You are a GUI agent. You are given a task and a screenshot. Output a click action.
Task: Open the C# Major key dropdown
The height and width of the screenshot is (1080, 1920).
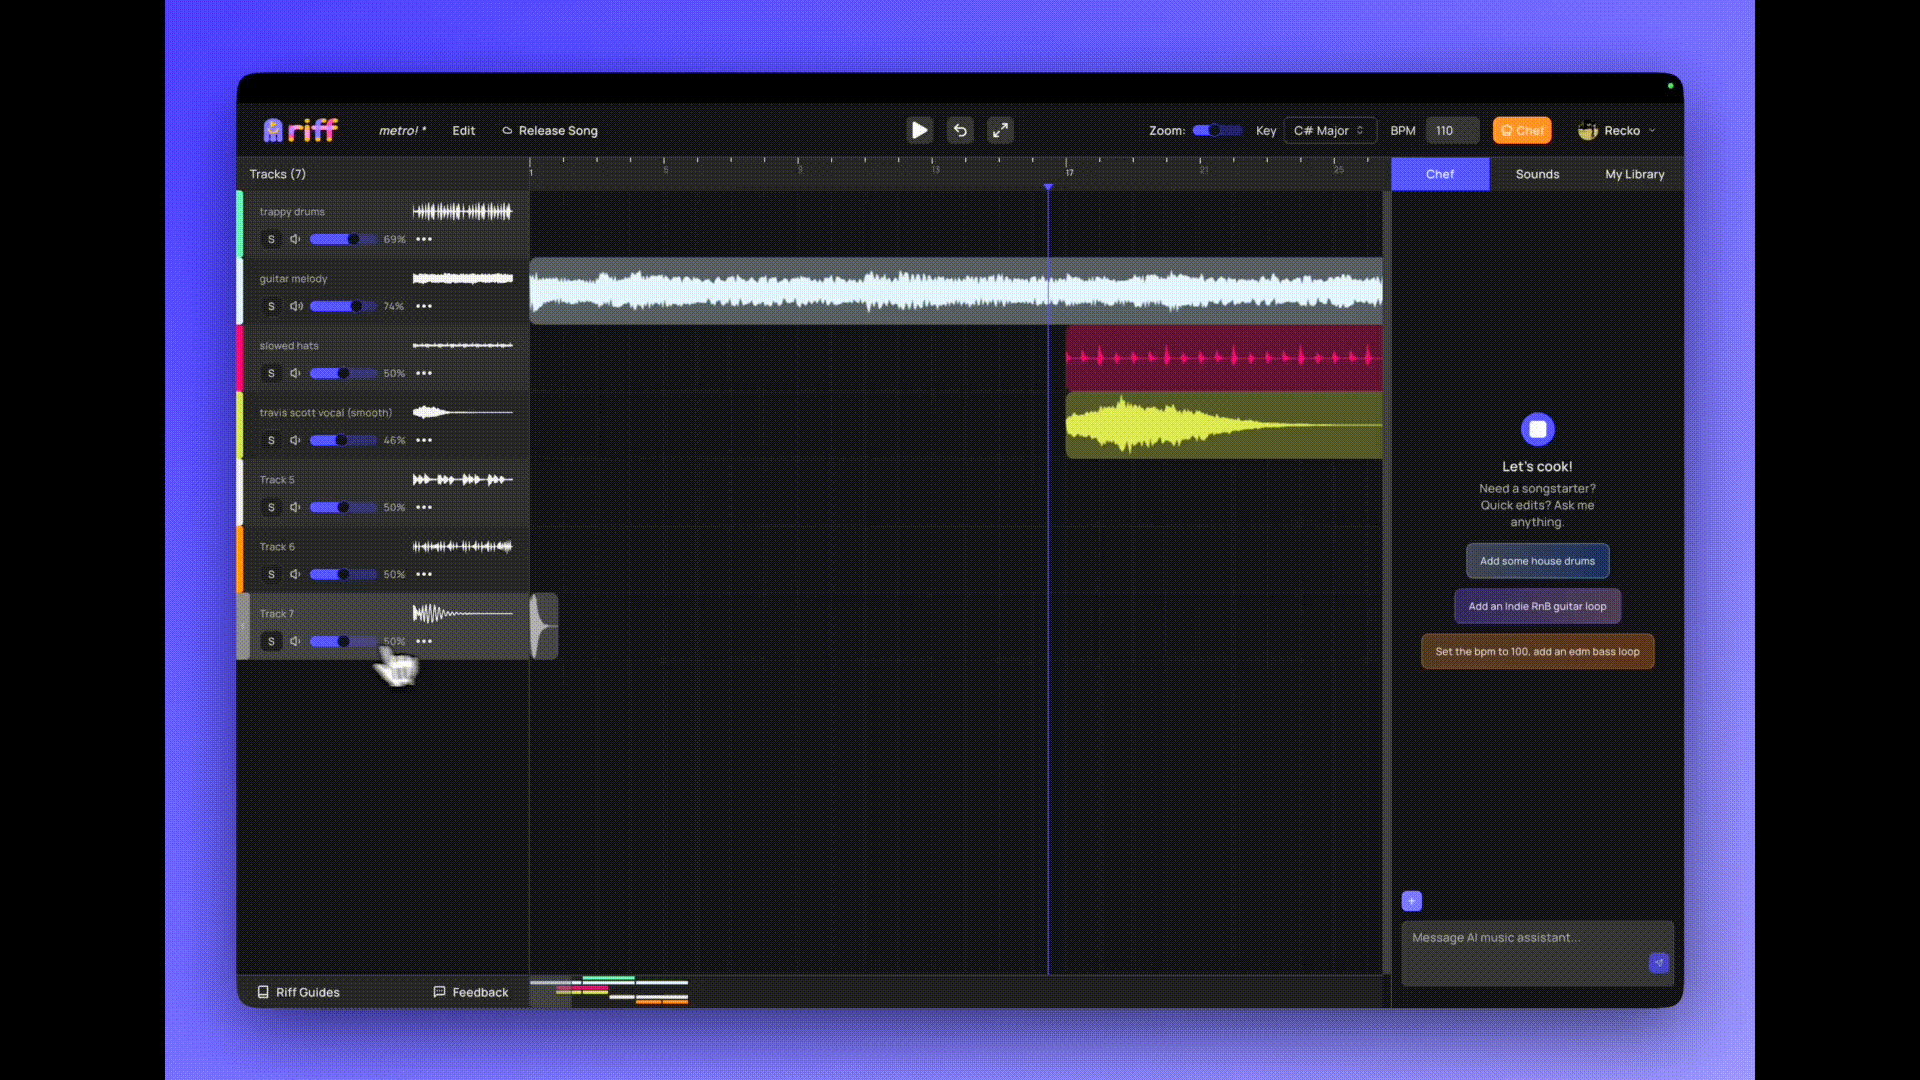pyautogui.click(x=1329, y=130)
